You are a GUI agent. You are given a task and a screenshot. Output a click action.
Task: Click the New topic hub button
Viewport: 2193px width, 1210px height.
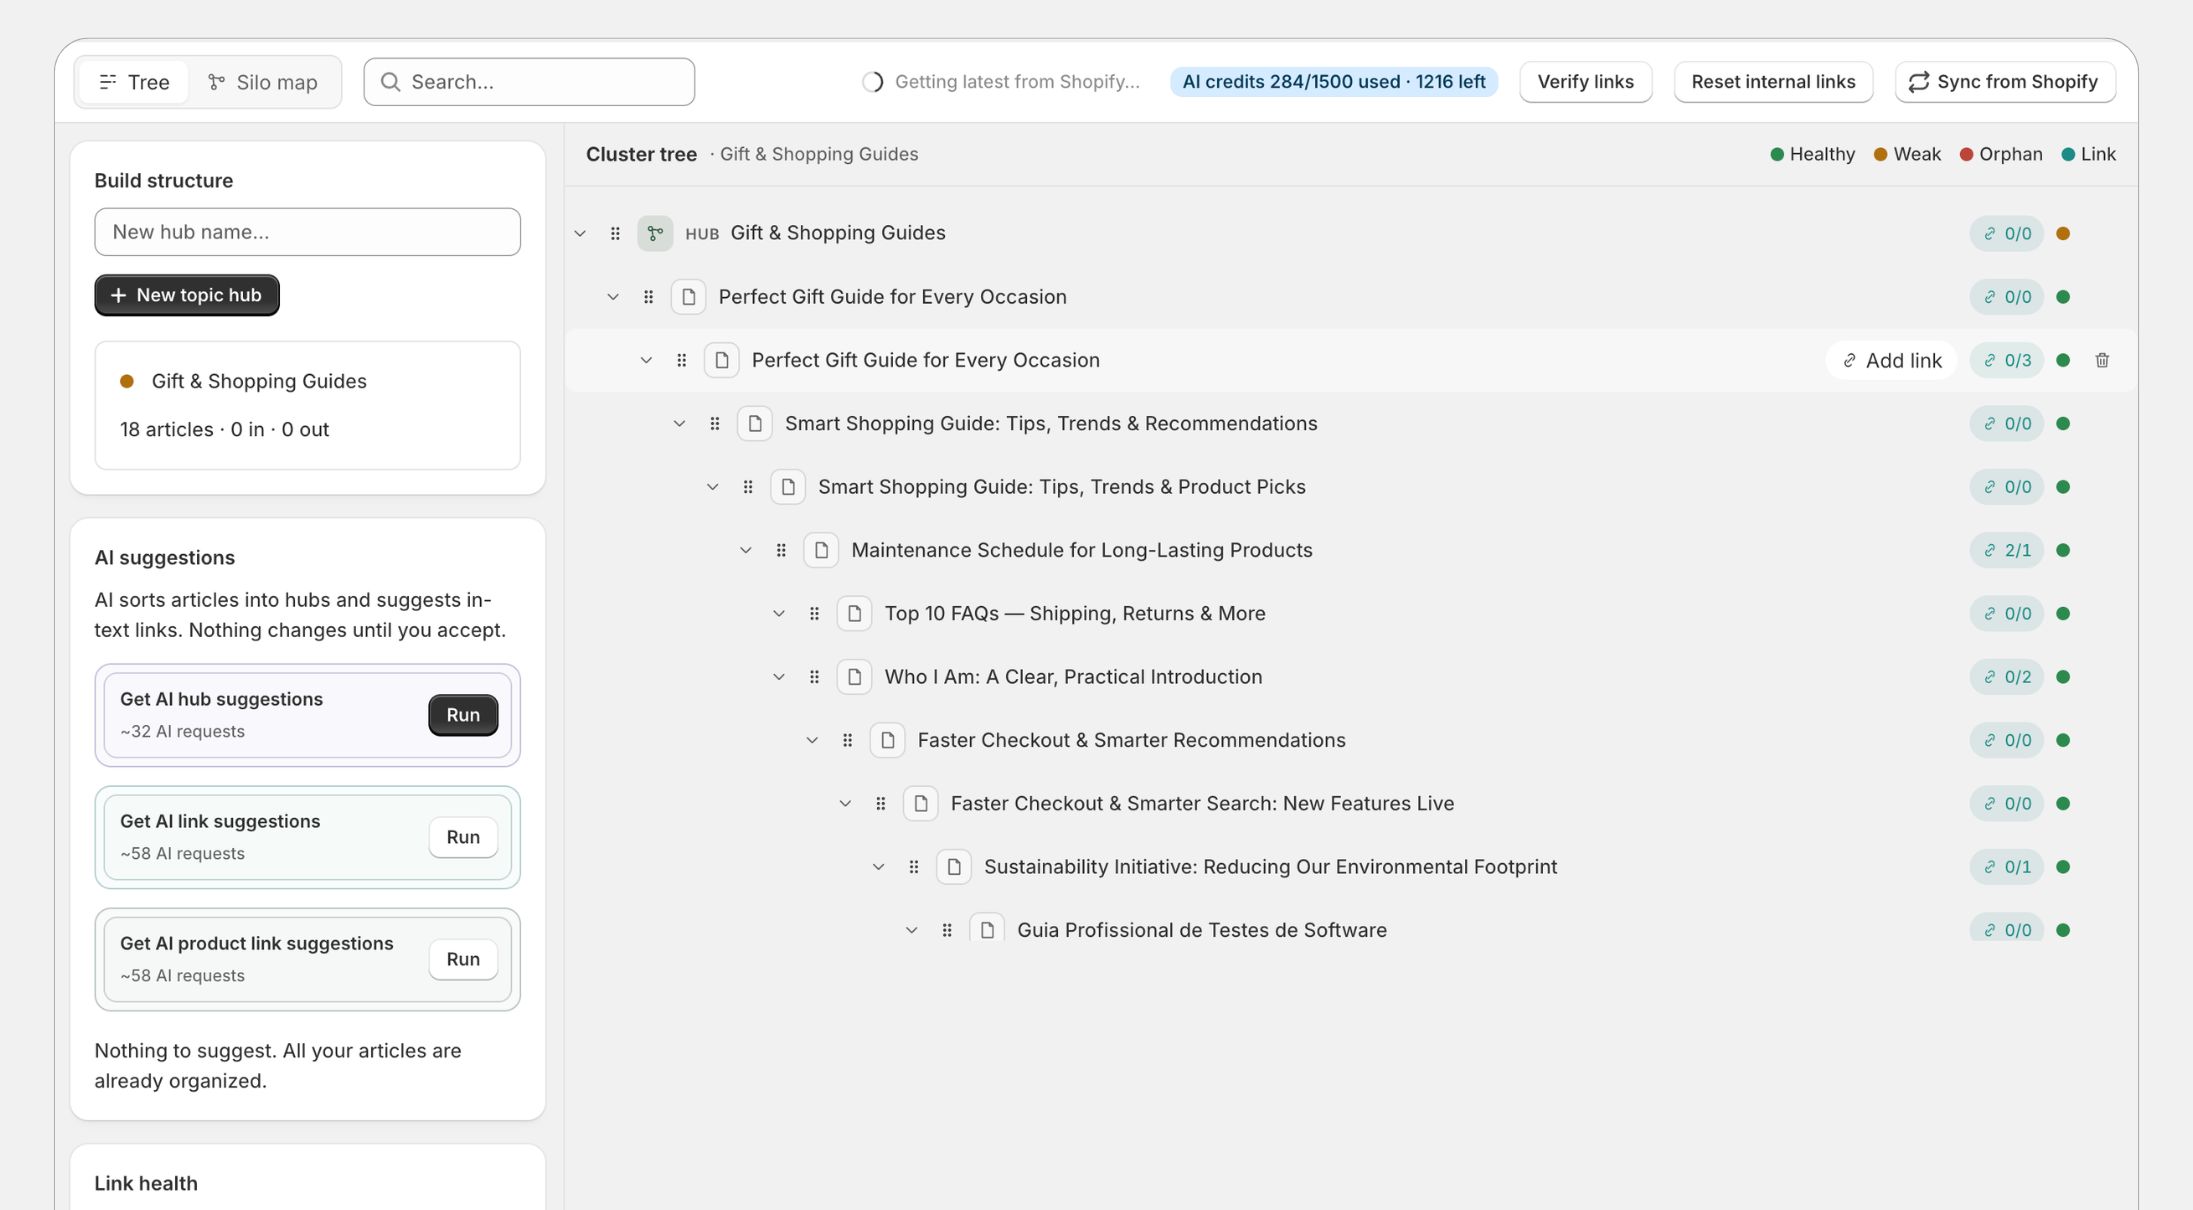(187, 295)
